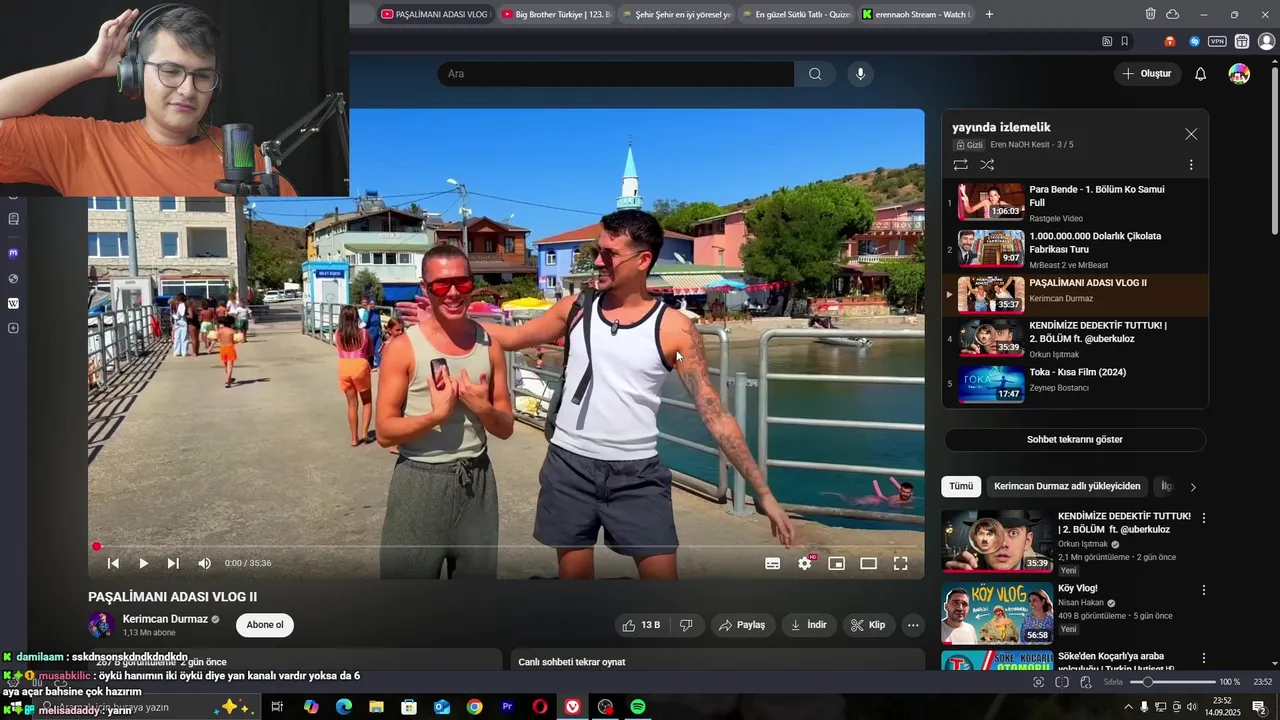Toggle theater mode view

(x=868, y=564)
